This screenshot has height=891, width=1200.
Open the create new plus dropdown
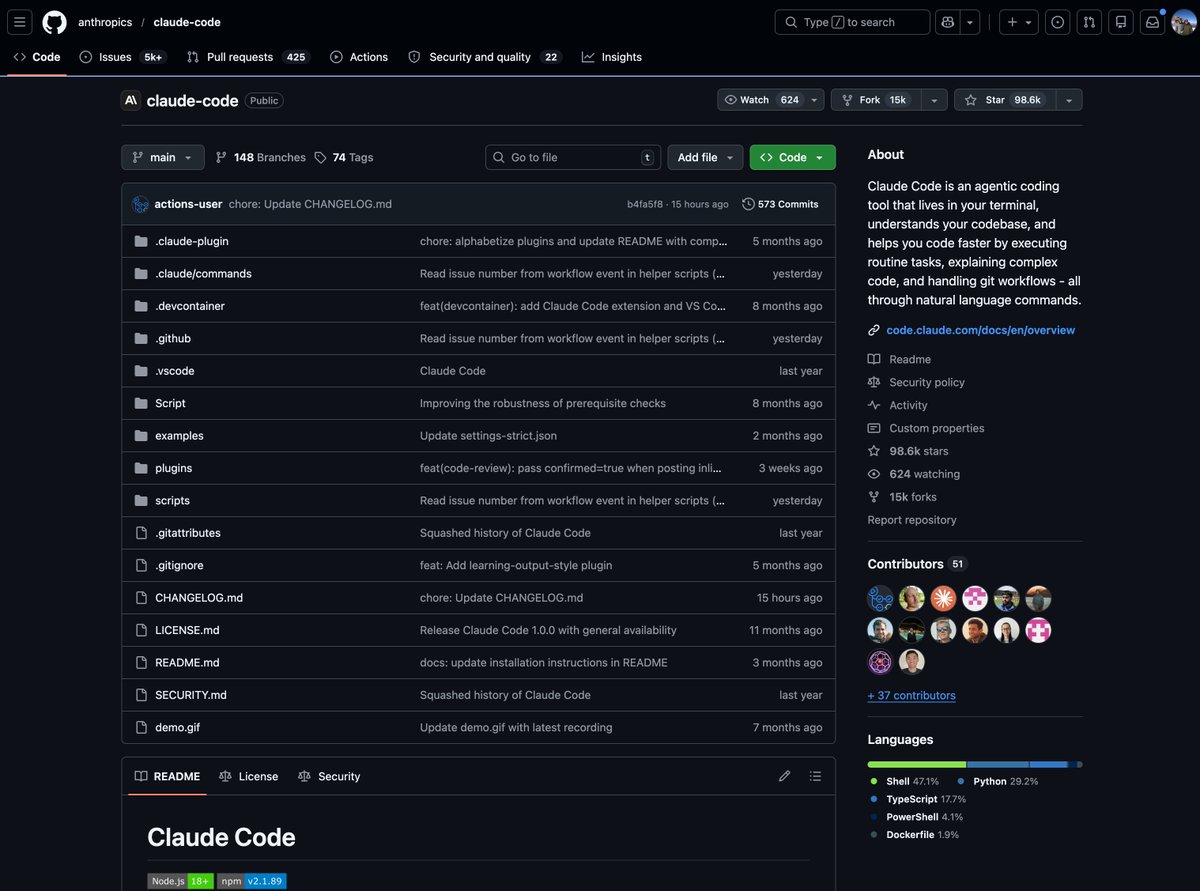coord(1020,22)
